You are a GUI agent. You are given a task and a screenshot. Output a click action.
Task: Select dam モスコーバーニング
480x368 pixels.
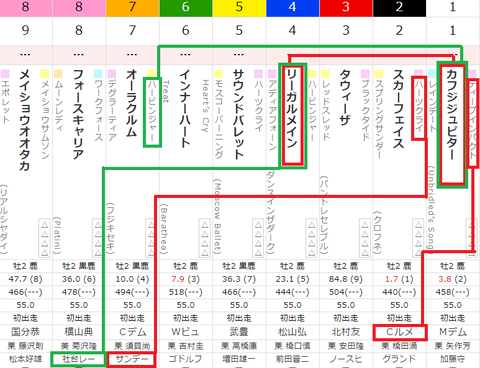[219, 119]
